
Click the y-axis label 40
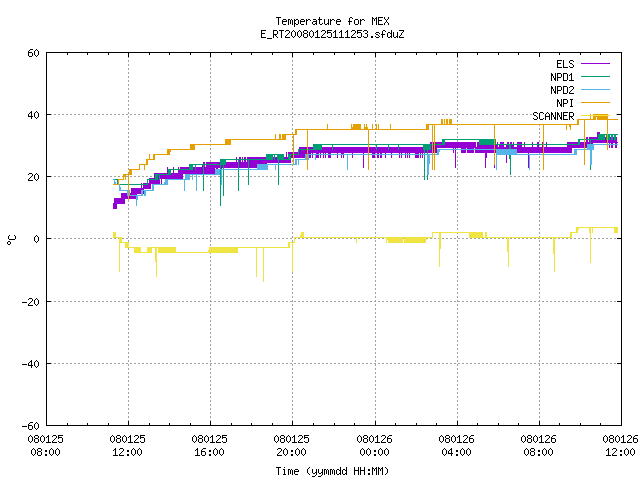(x=33, y=115)
